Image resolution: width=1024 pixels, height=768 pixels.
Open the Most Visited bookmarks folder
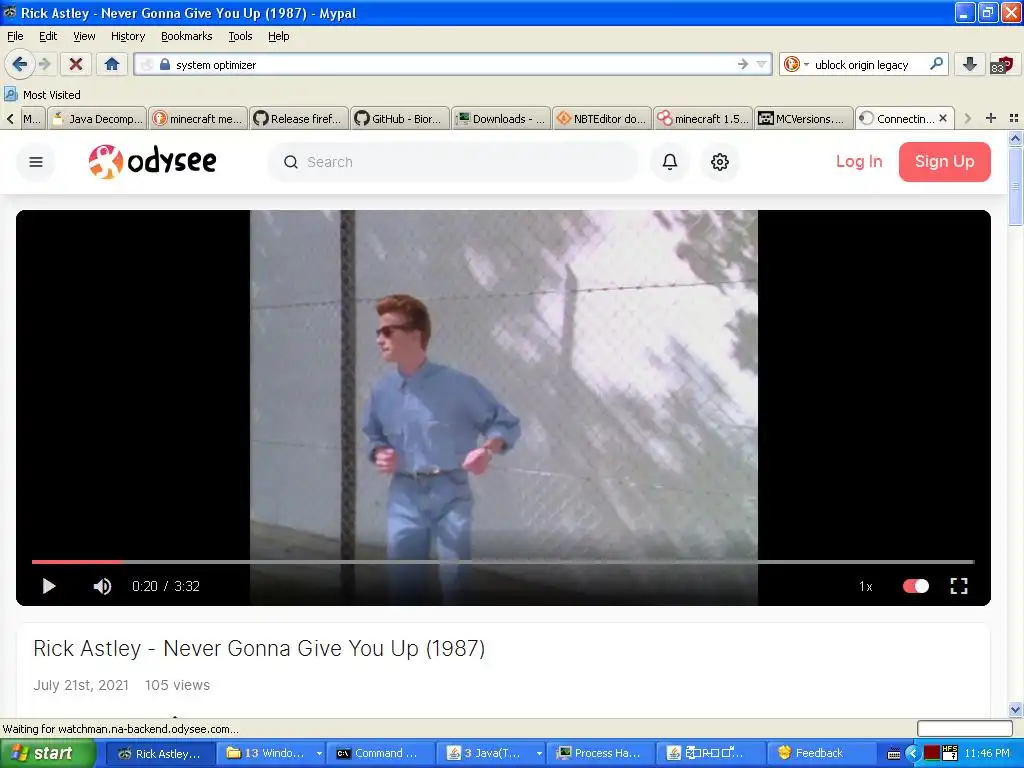[x=43, y=95]
